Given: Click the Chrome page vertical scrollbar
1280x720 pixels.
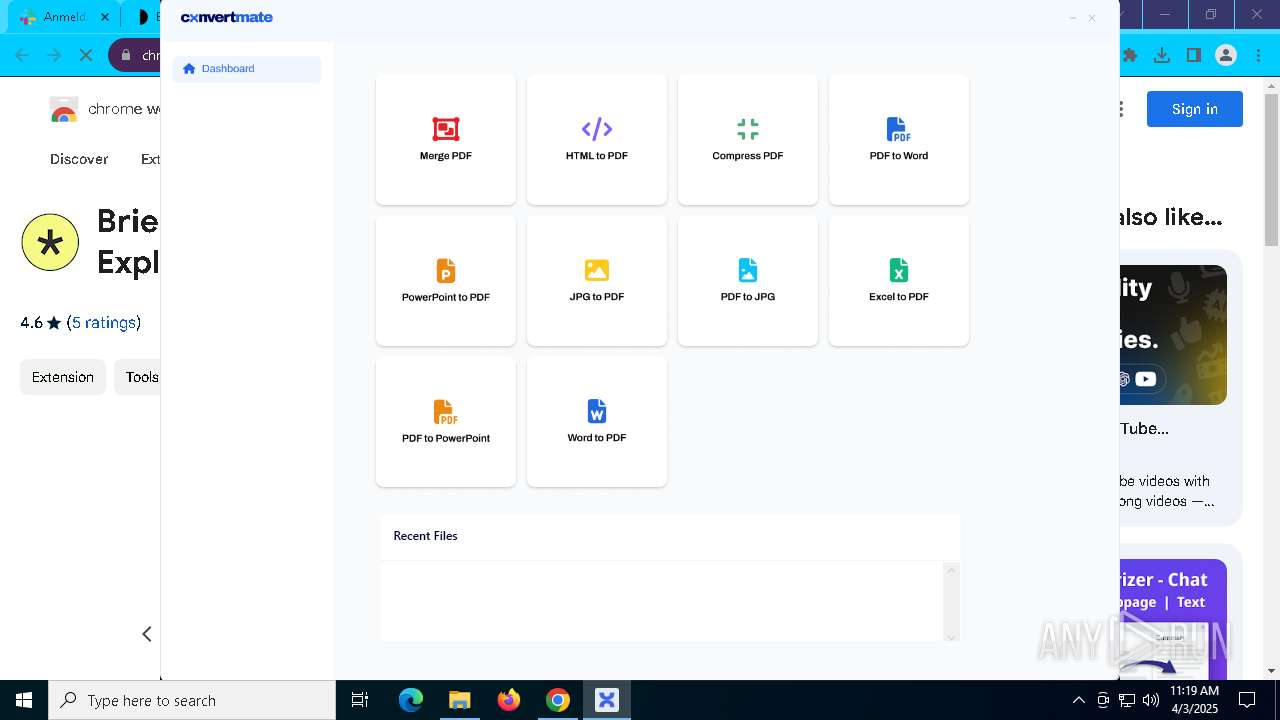Looking at the screenshot, I should (1272, 170).
